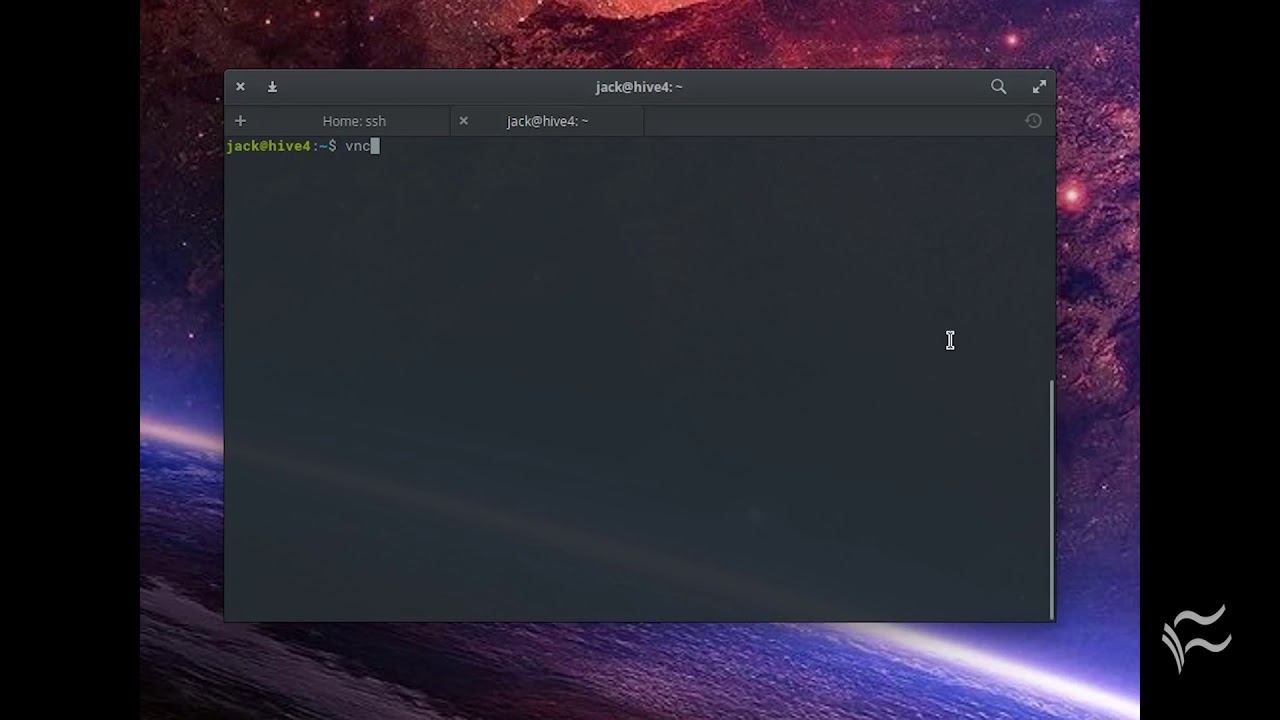Viewport: 1280px width, 720px height.
Task: Open the closed-tabs history clock icon
Action: pyautogui.click(x=1033, y=121)
